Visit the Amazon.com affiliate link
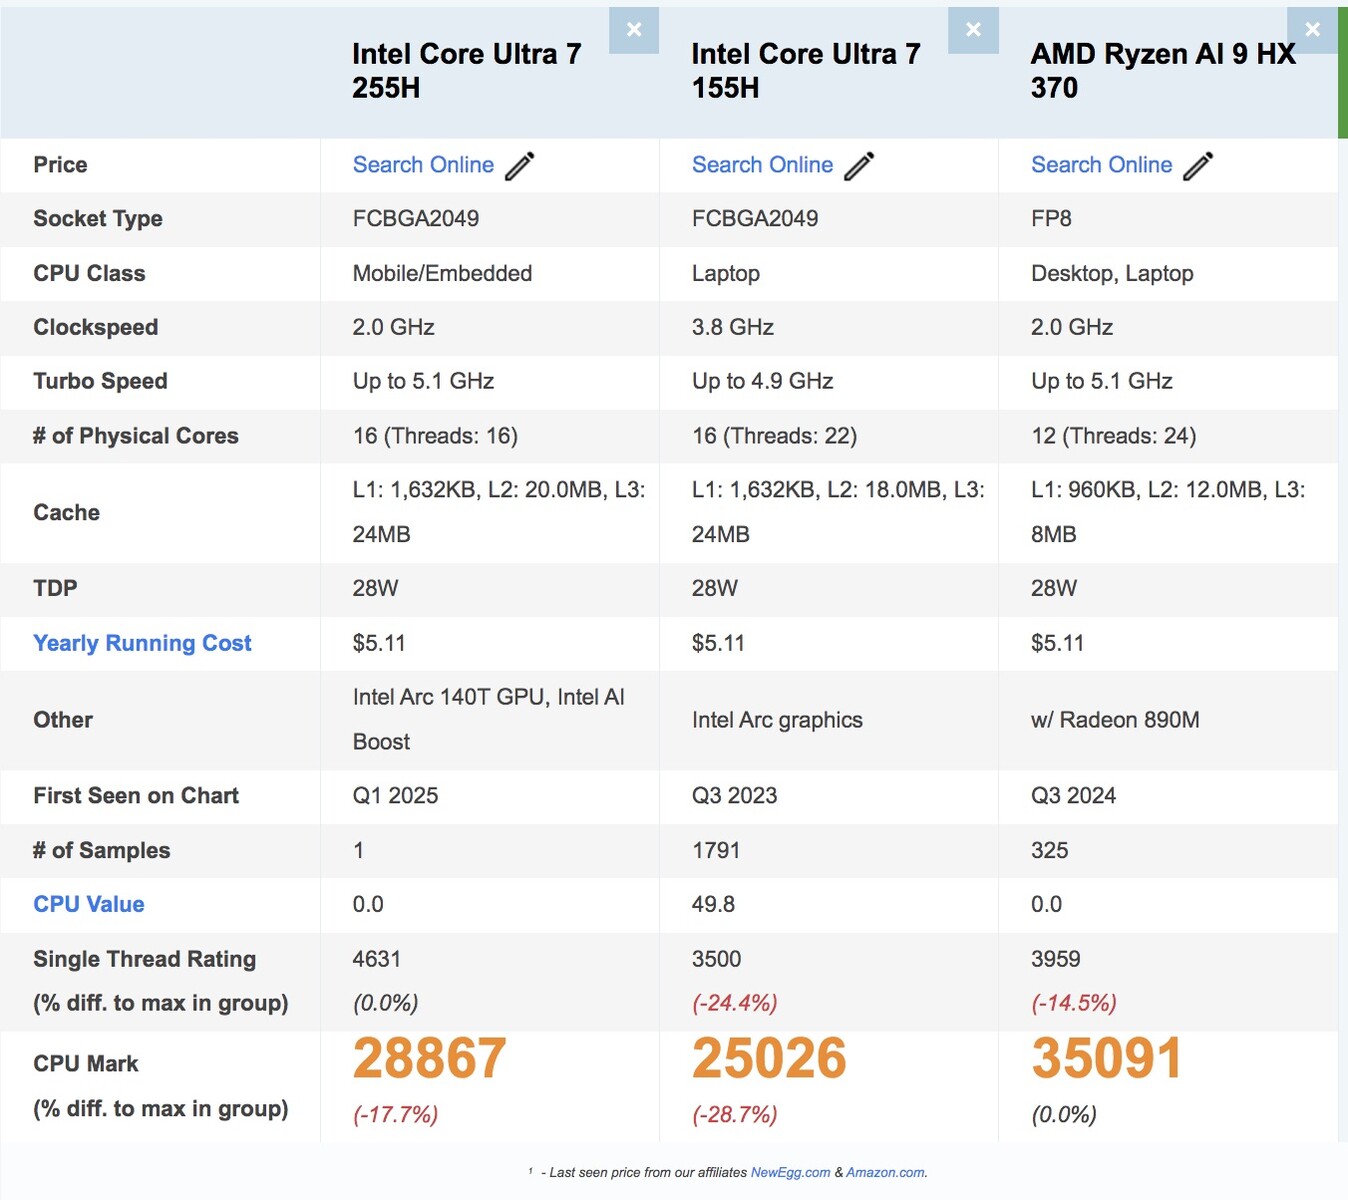This screenshot has width=1348, height=1200. (885, 1171)
